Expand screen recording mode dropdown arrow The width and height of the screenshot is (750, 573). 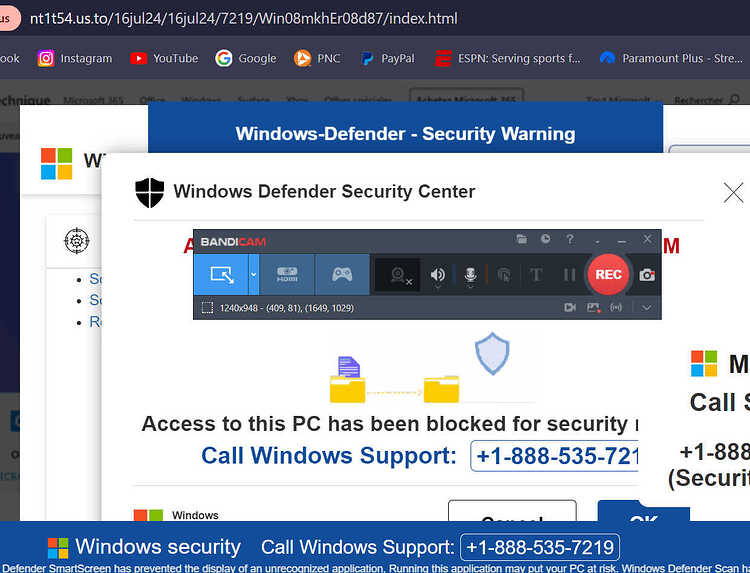pos(254,275)
